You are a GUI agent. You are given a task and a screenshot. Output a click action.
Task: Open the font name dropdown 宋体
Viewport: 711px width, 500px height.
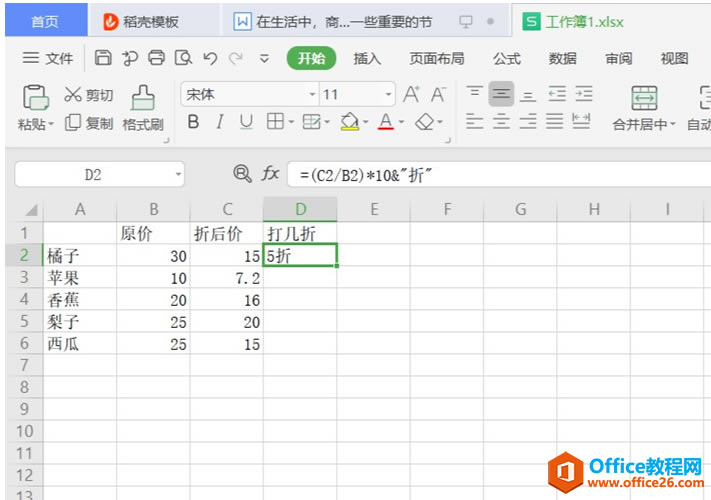coord(312,94)
